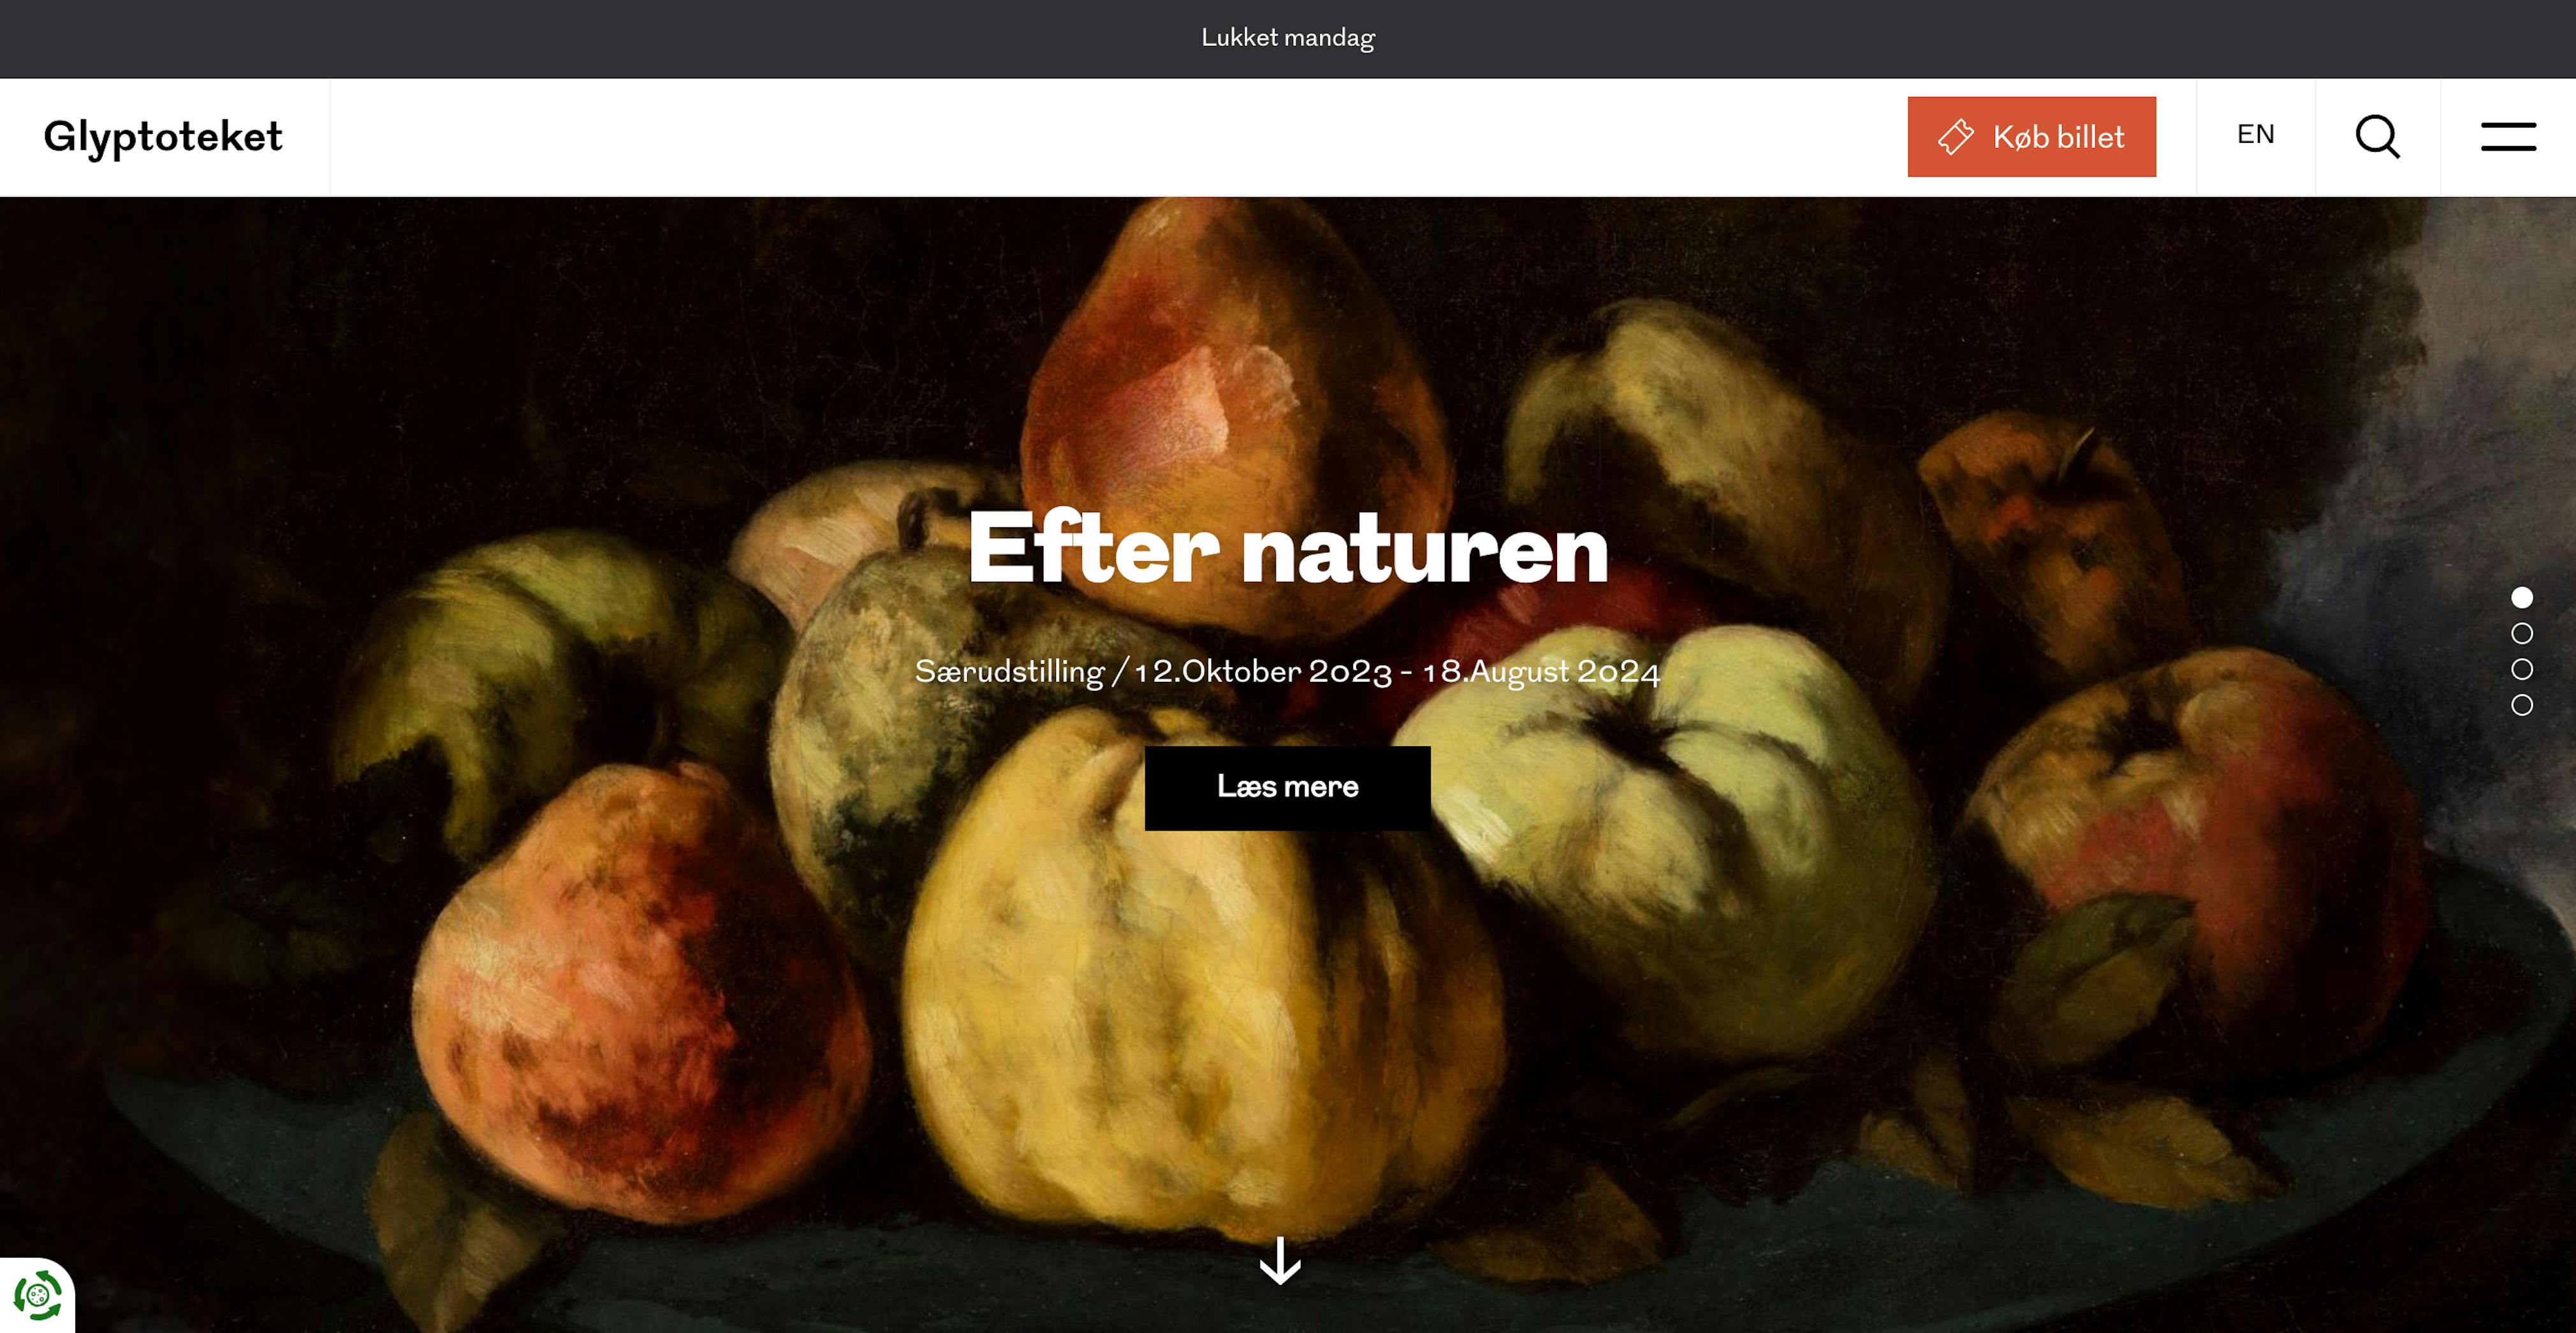The image size is (2576, 1333).
Task: Select the third slide indicator dot
Action: (2522, 669)
